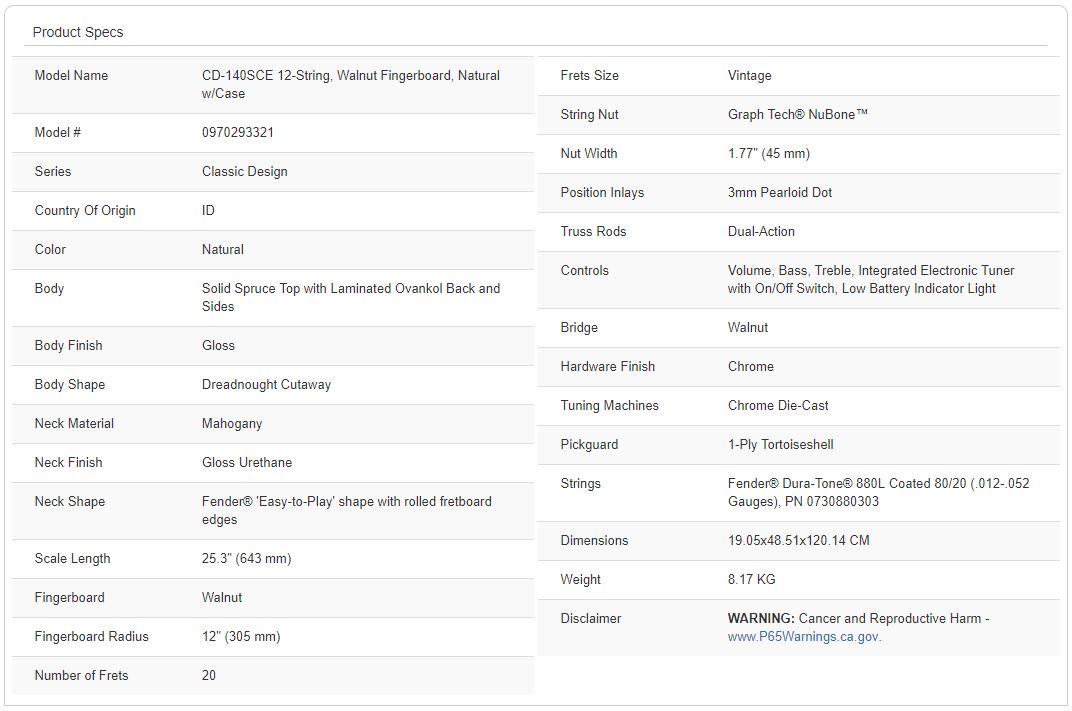Click the Position Inlays label
1072x711 pixels.
click(x=602, y=193)
